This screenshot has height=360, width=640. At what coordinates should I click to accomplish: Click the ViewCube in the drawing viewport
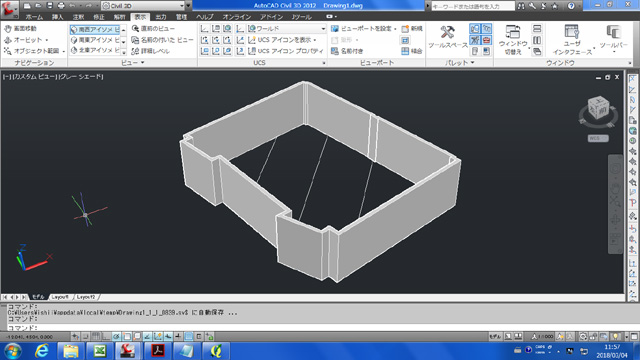(598, 109)
